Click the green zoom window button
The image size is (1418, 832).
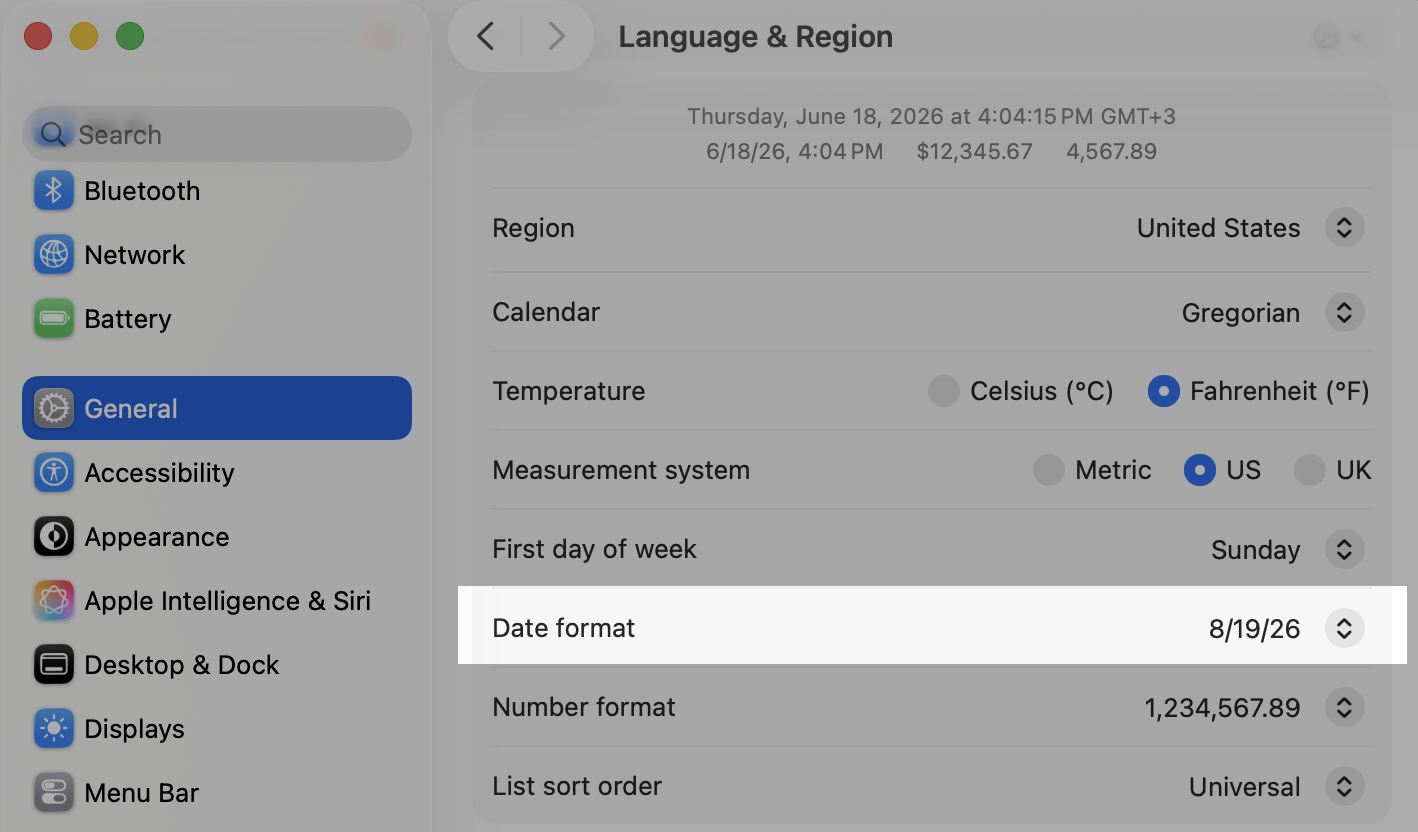[x=130, y=37]
